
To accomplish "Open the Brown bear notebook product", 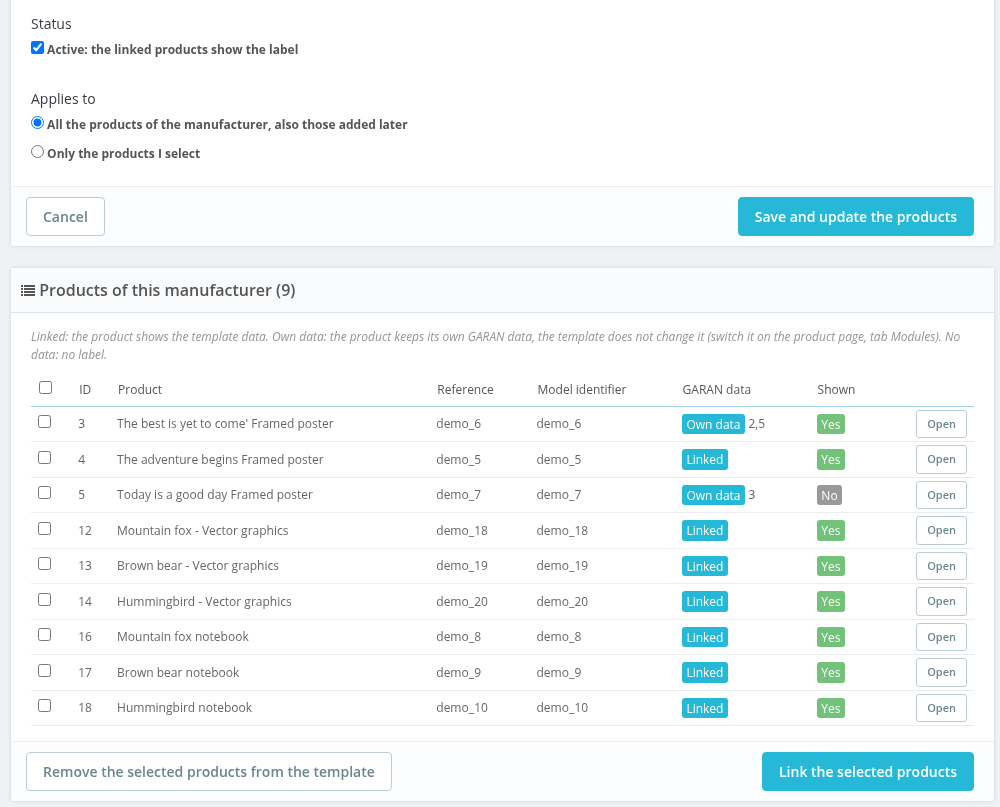I will click(941, 672).
